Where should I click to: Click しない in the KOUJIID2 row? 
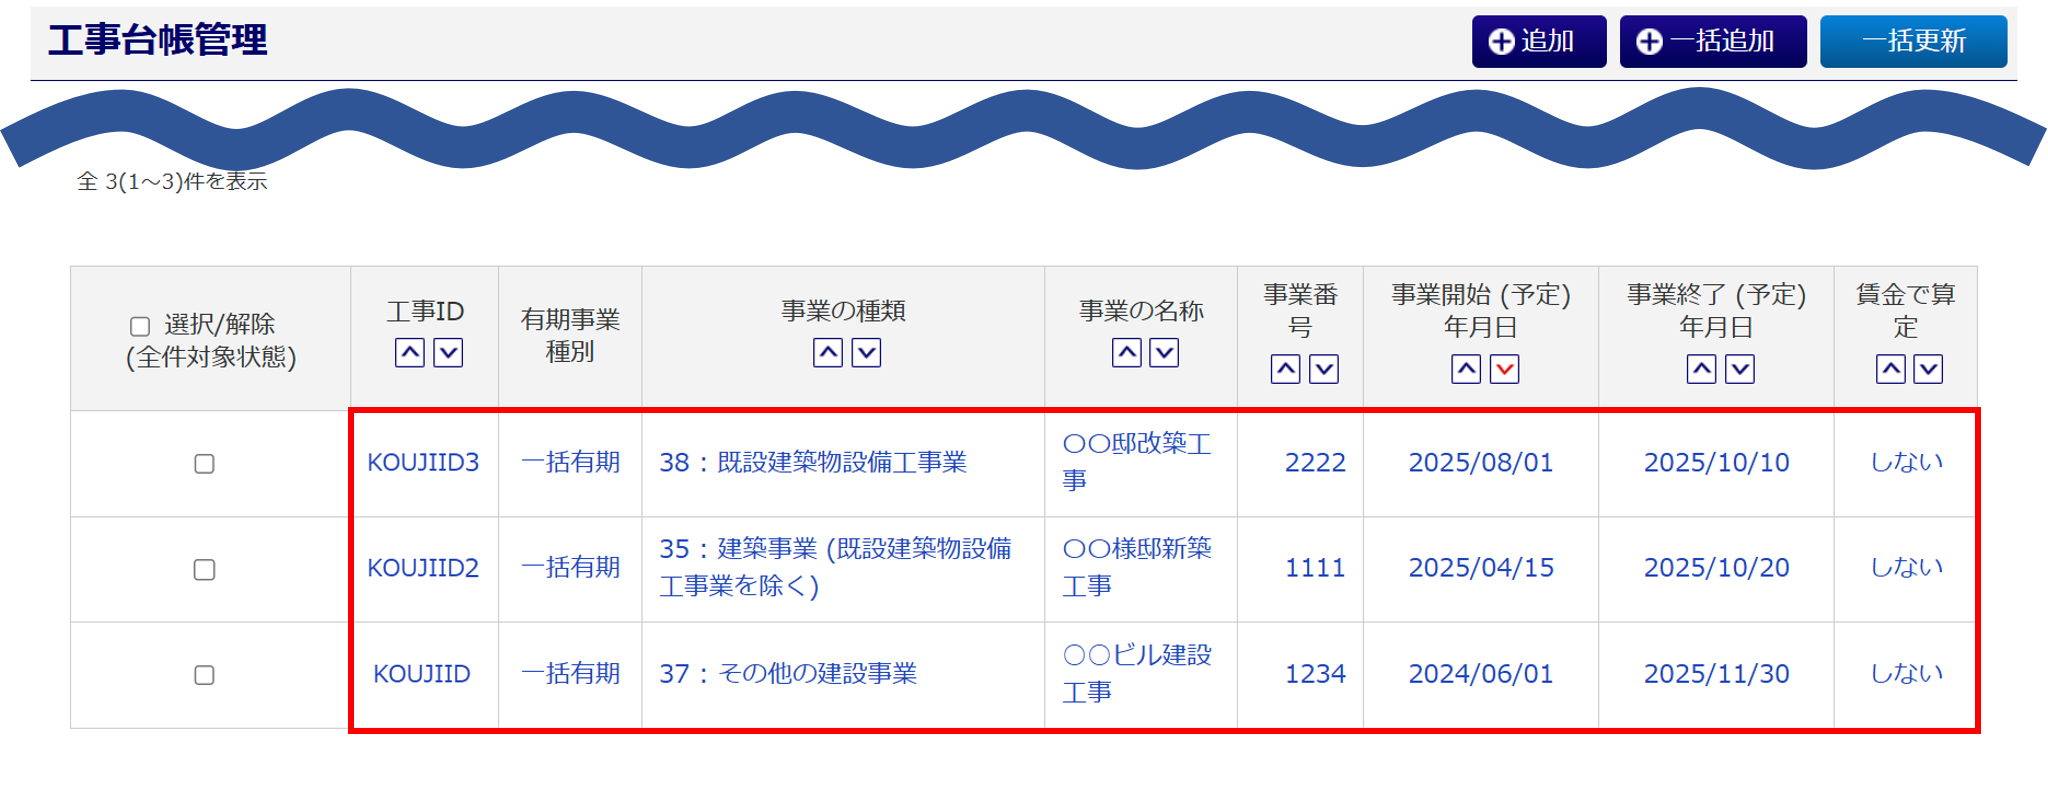[1907, 567]
